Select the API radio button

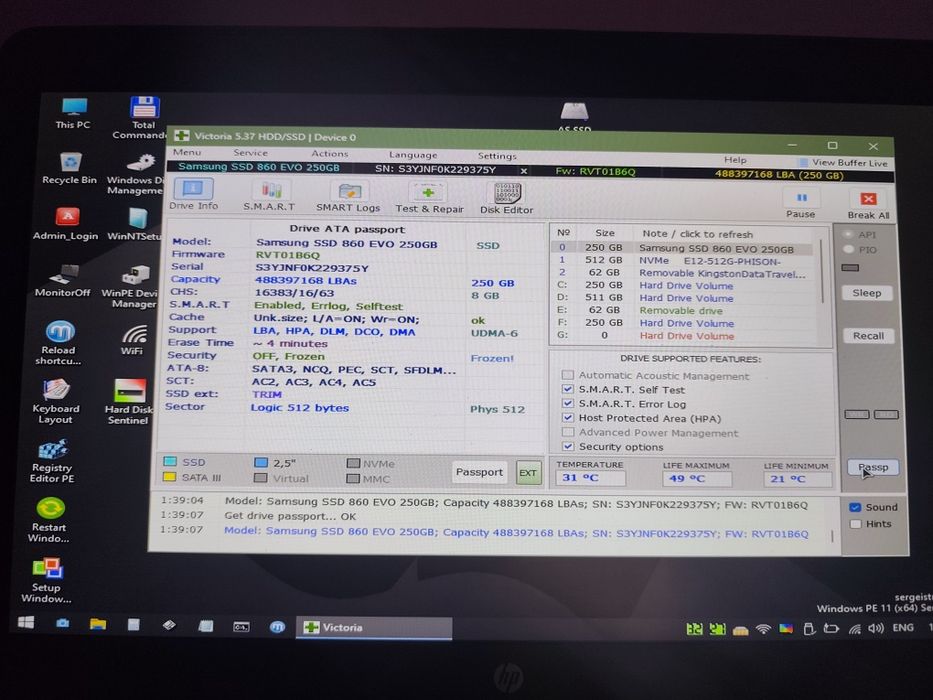(x=849, y=234)
